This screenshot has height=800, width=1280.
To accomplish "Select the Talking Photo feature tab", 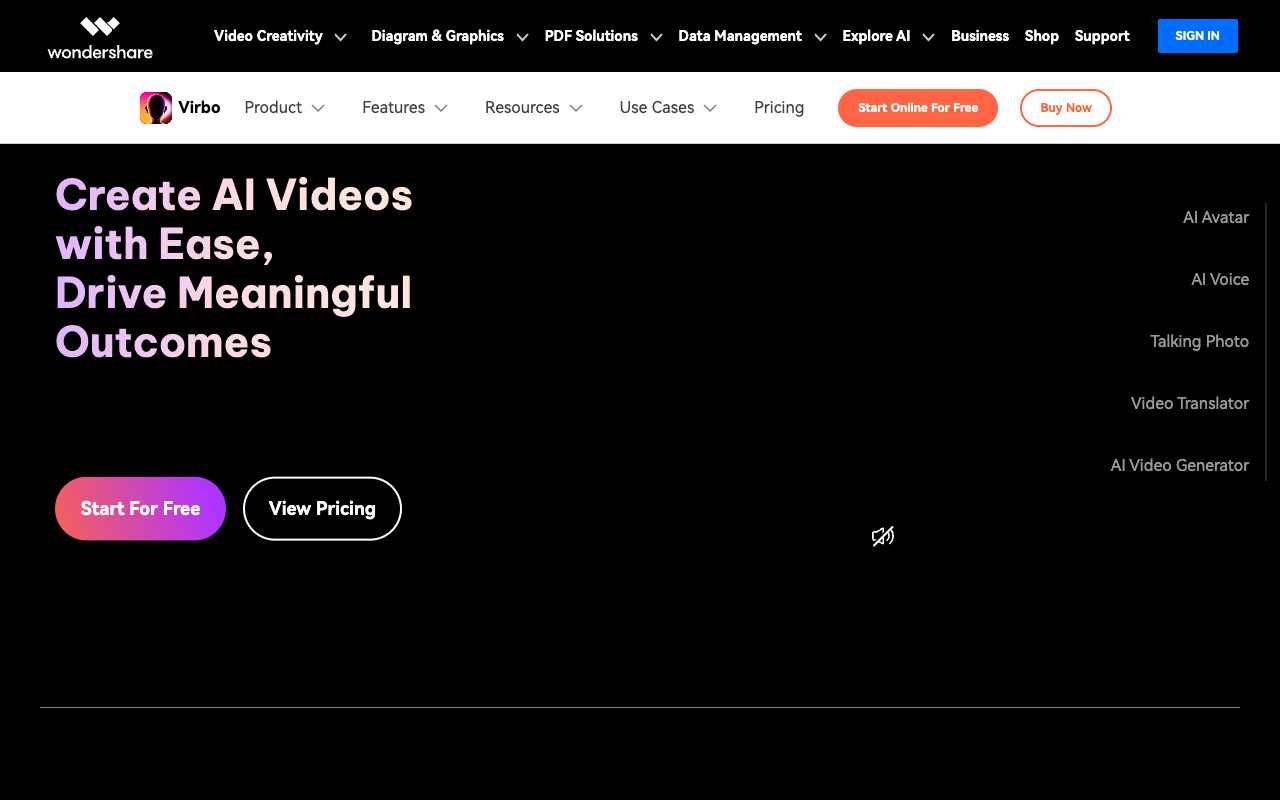I will pyautogui.click(x=1199, y=342).
